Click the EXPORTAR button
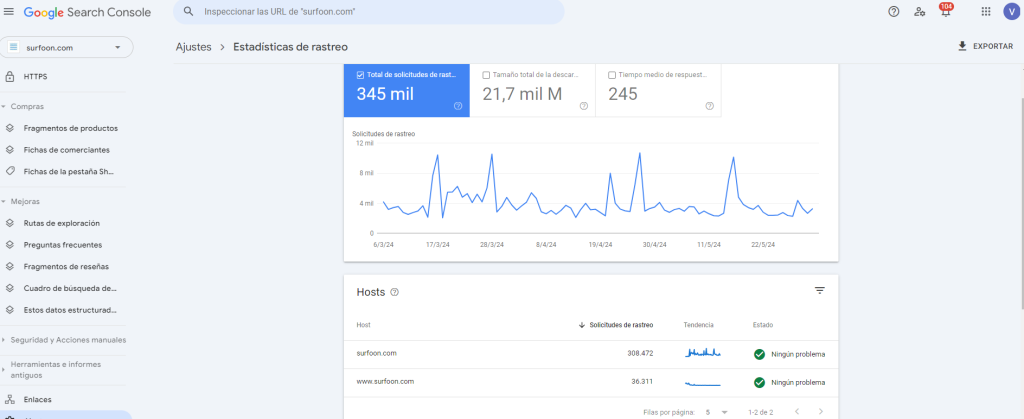The height and width of the screenshot is (419, 1024). 984,46
